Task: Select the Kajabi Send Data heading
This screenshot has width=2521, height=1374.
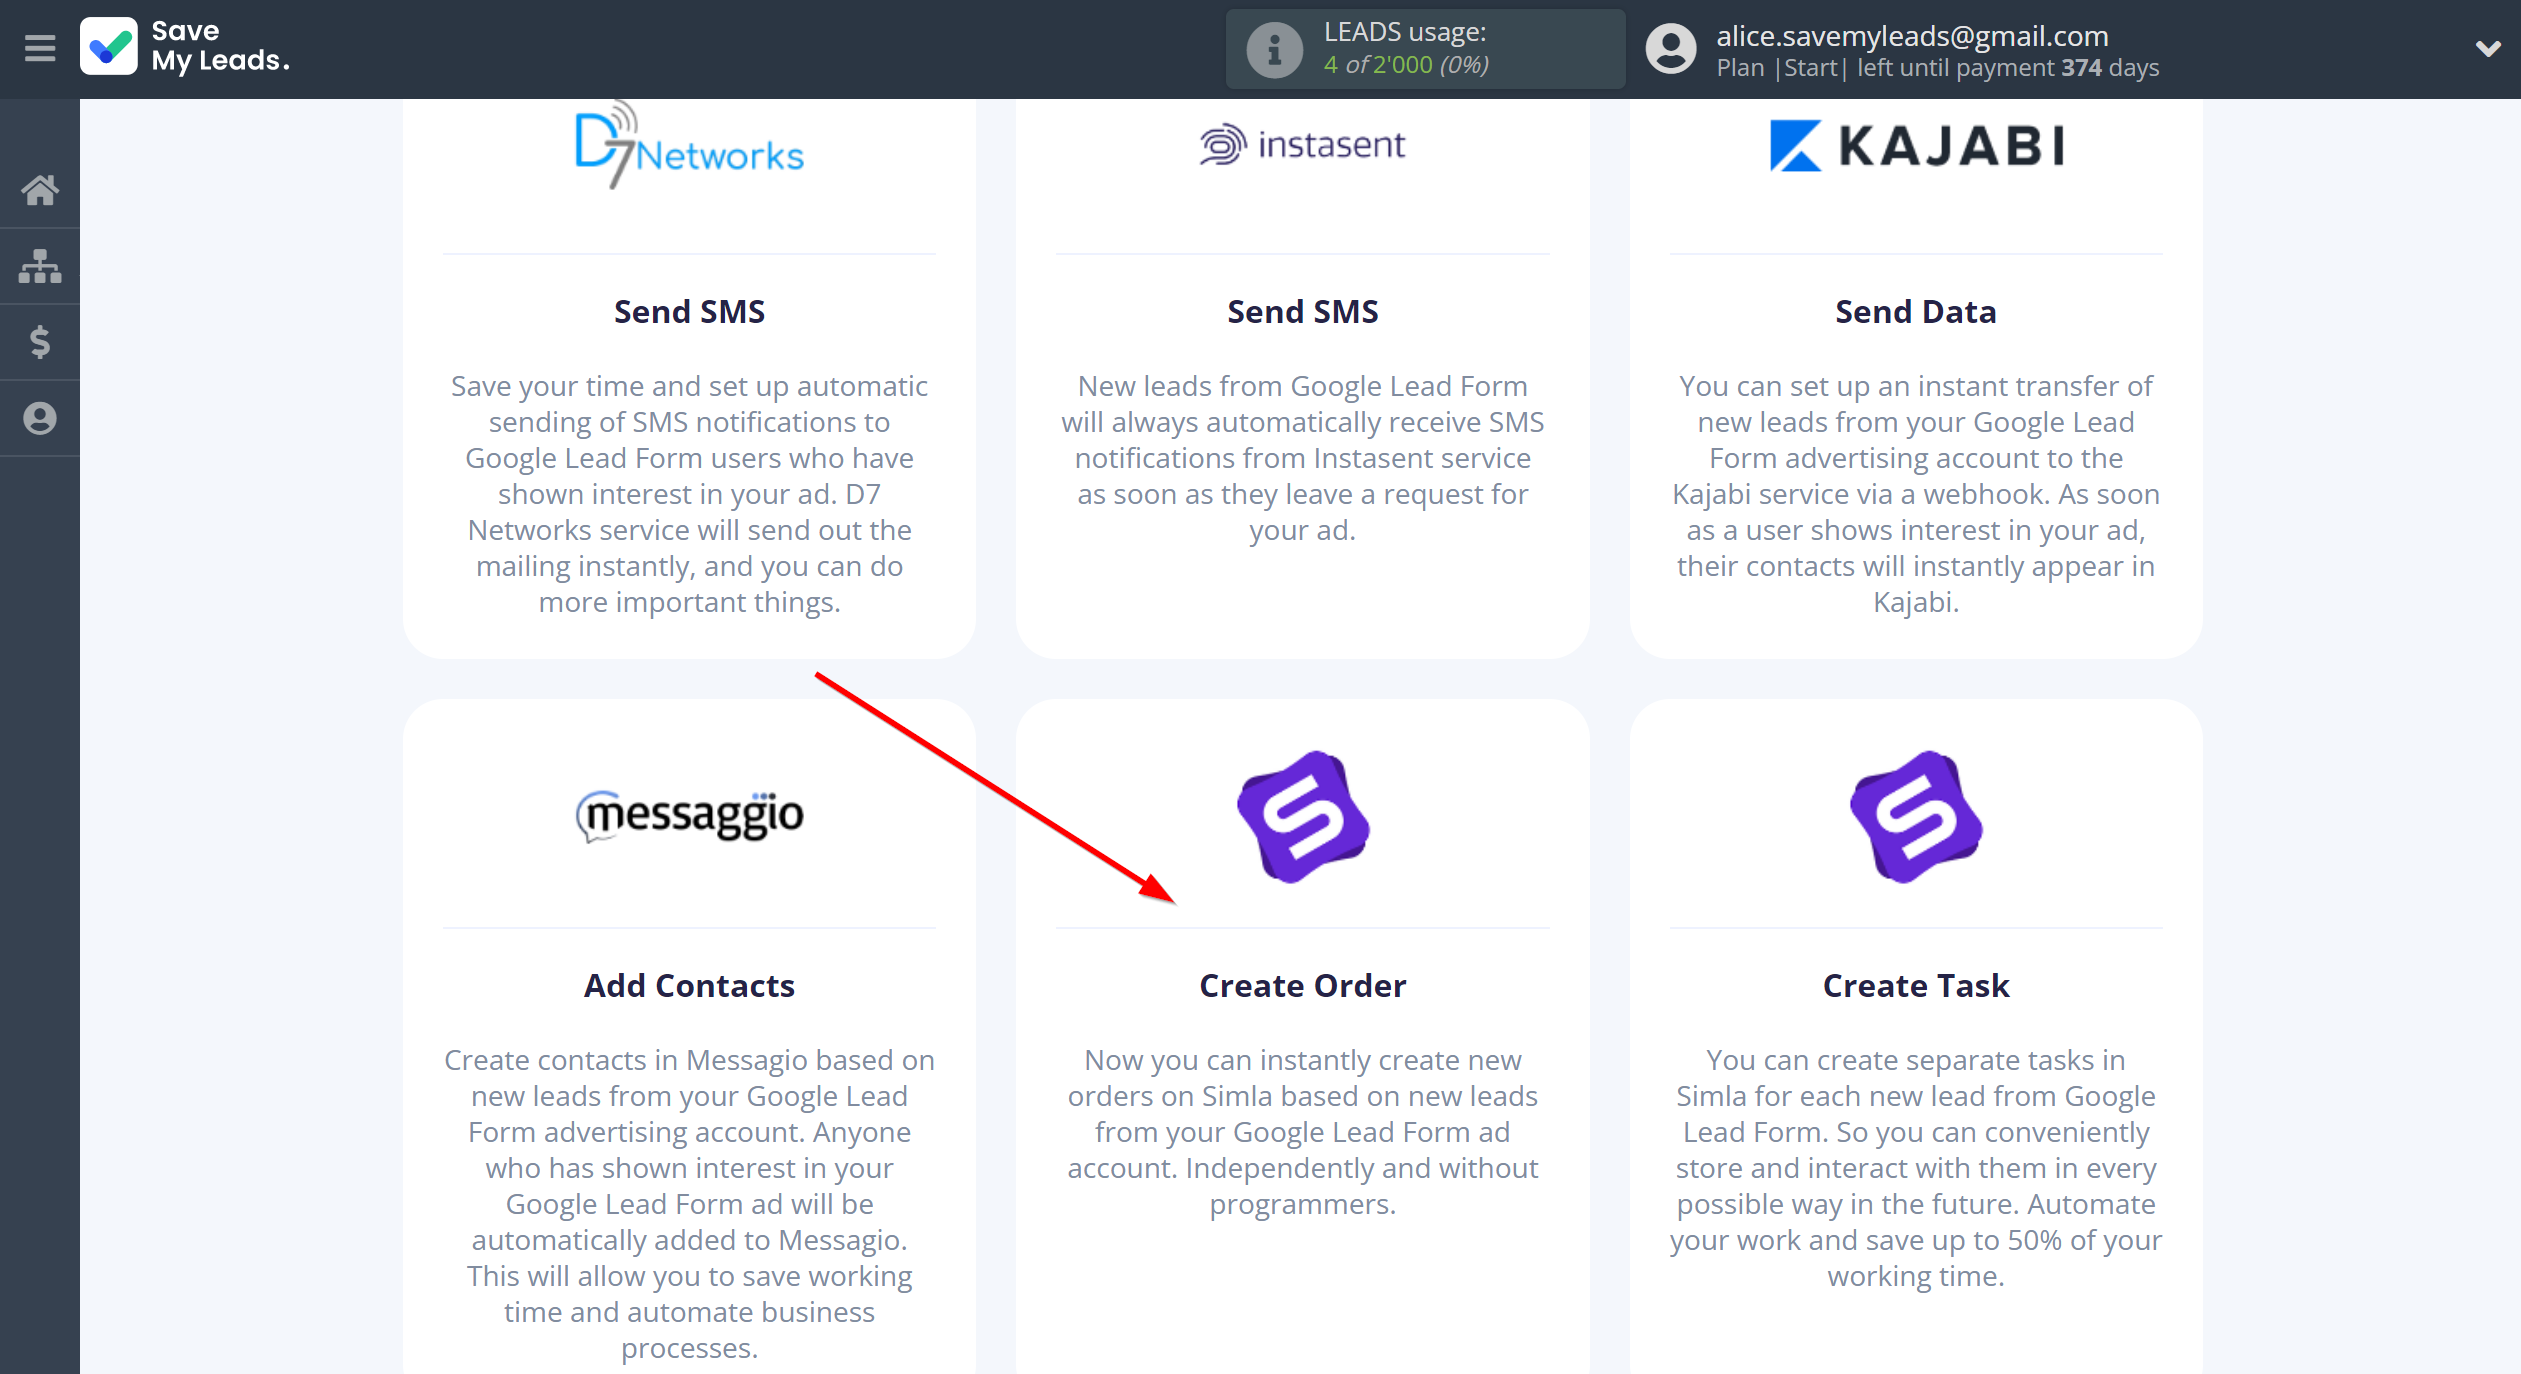Action: [x=1916, y=312]
